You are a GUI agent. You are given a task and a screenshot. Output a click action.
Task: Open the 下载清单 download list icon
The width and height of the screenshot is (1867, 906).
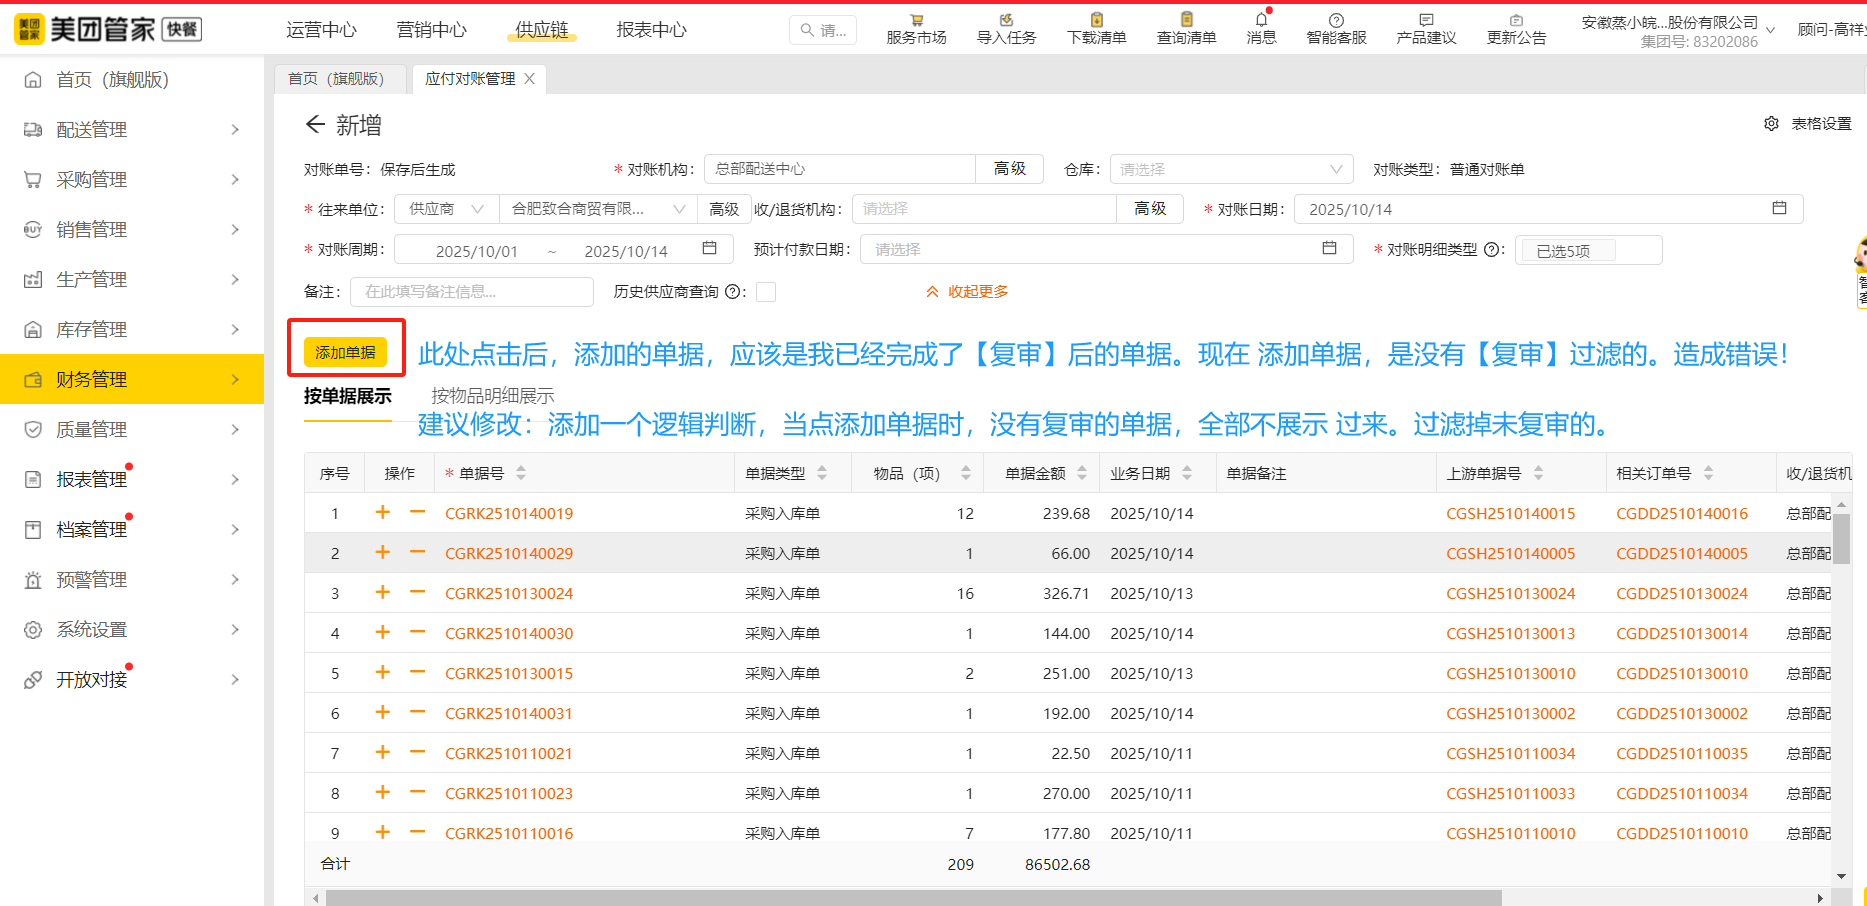1096,20
